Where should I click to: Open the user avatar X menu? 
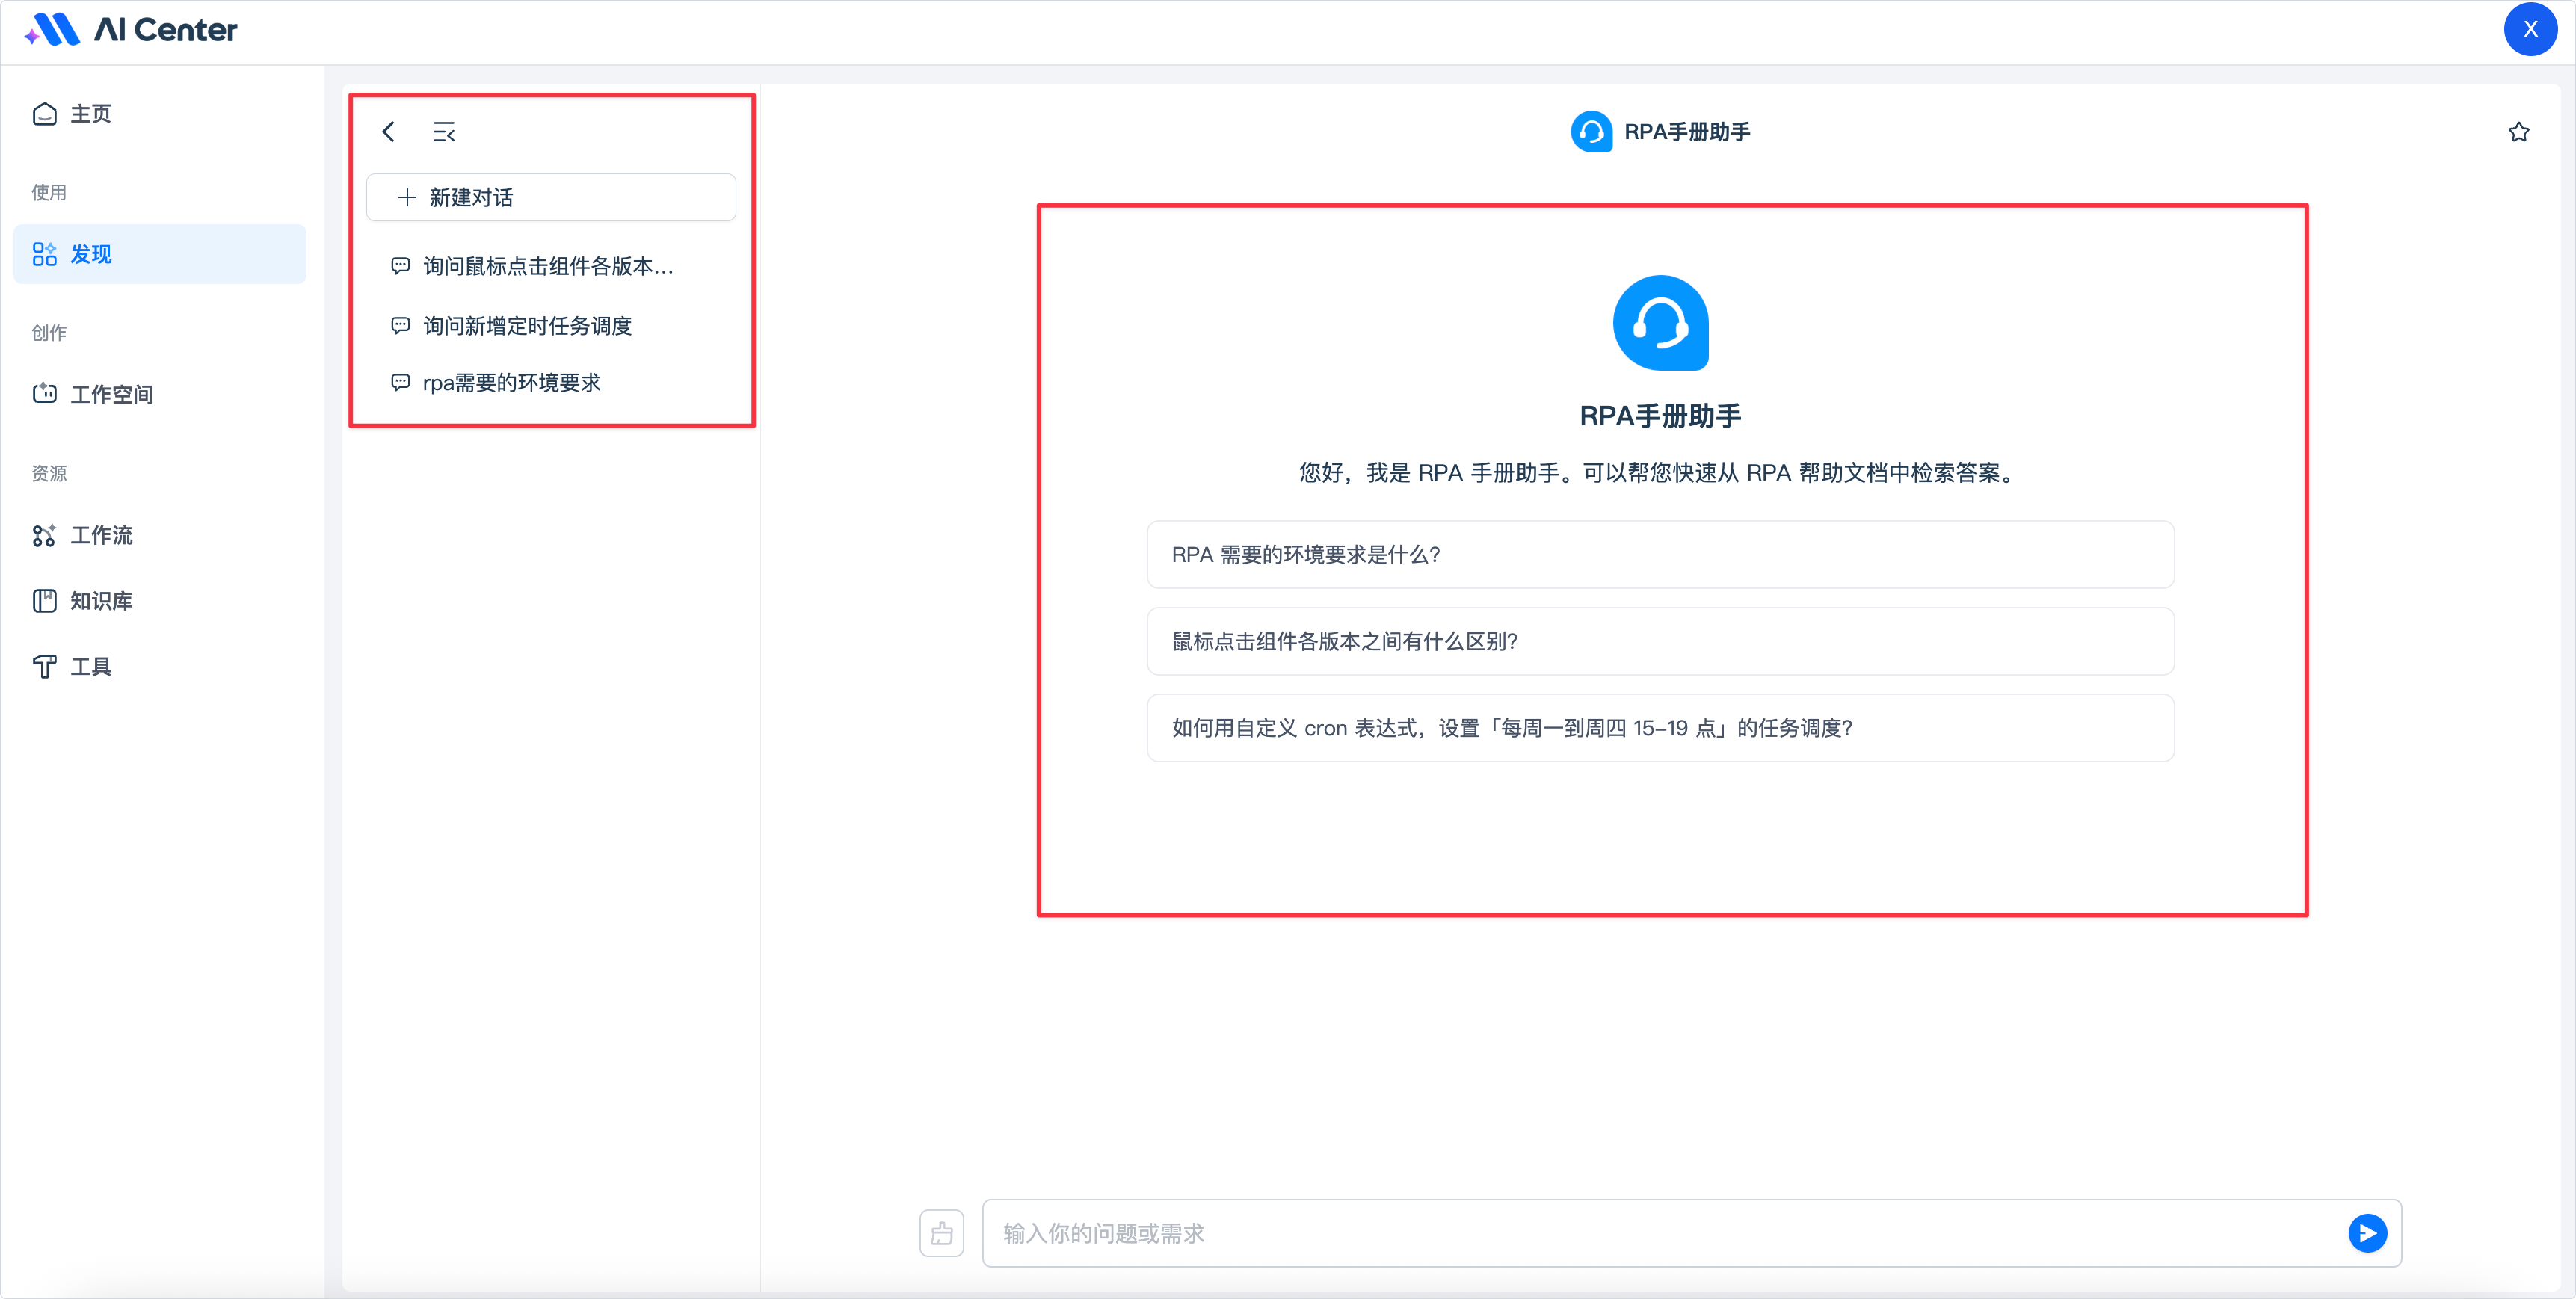tap(2530, 29)
